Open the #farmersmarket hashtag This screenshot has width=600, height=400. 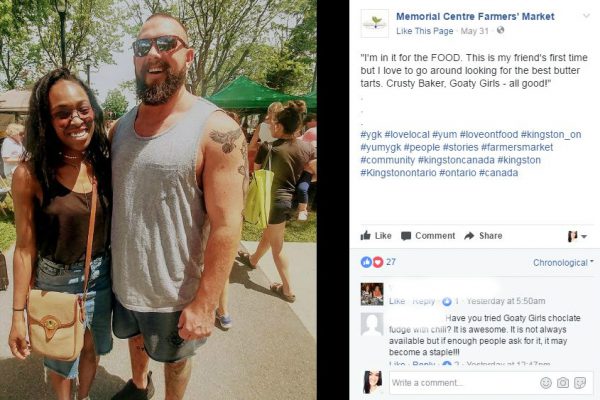(517, 147)
